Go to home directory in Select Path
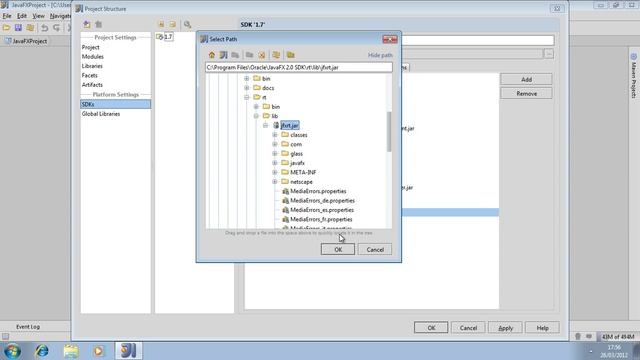Screen dimensions: 640x360 211,55
